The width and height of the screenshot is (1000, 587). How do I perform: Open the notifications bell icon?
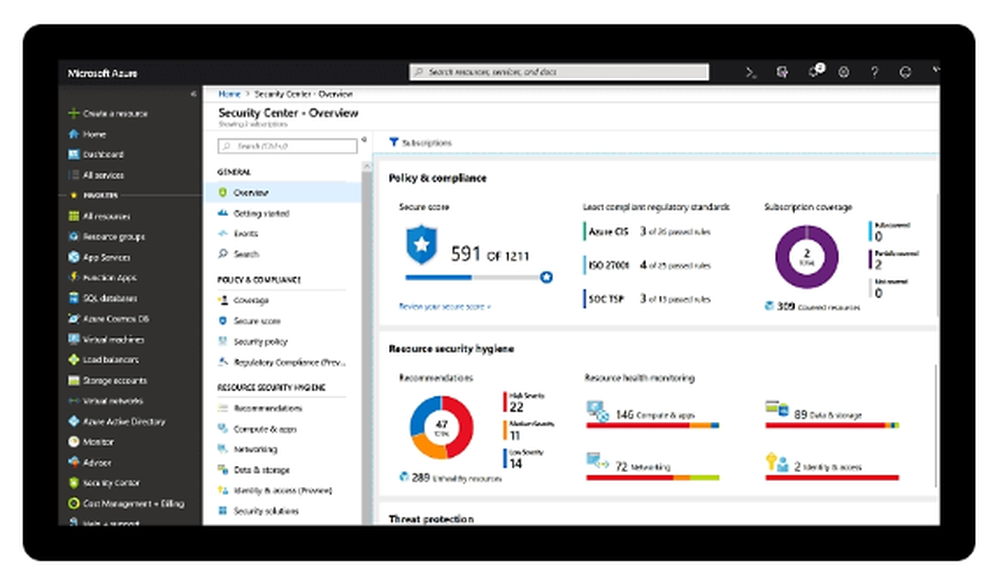point(814,71)
